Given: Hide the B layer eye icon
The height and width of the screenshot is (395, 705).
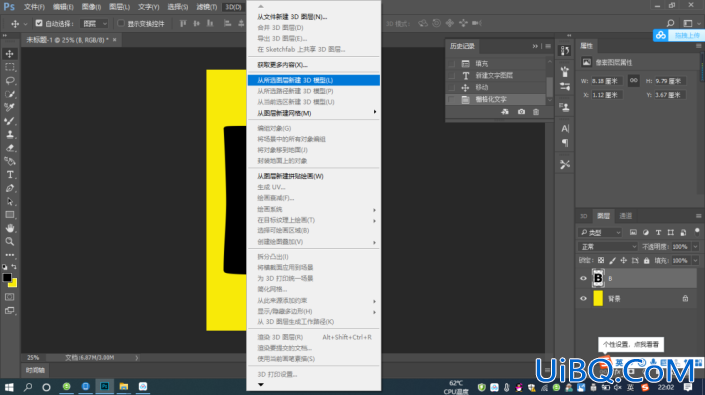Looking at the screenshot, I should pyautogui.click(x=583, y=278).
